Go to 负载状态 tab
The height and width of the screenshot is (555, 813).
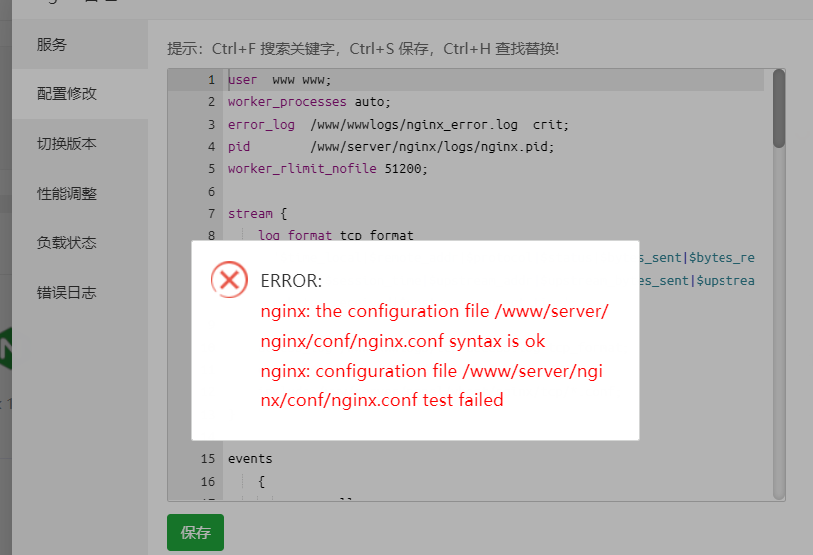tap(80, 243)
